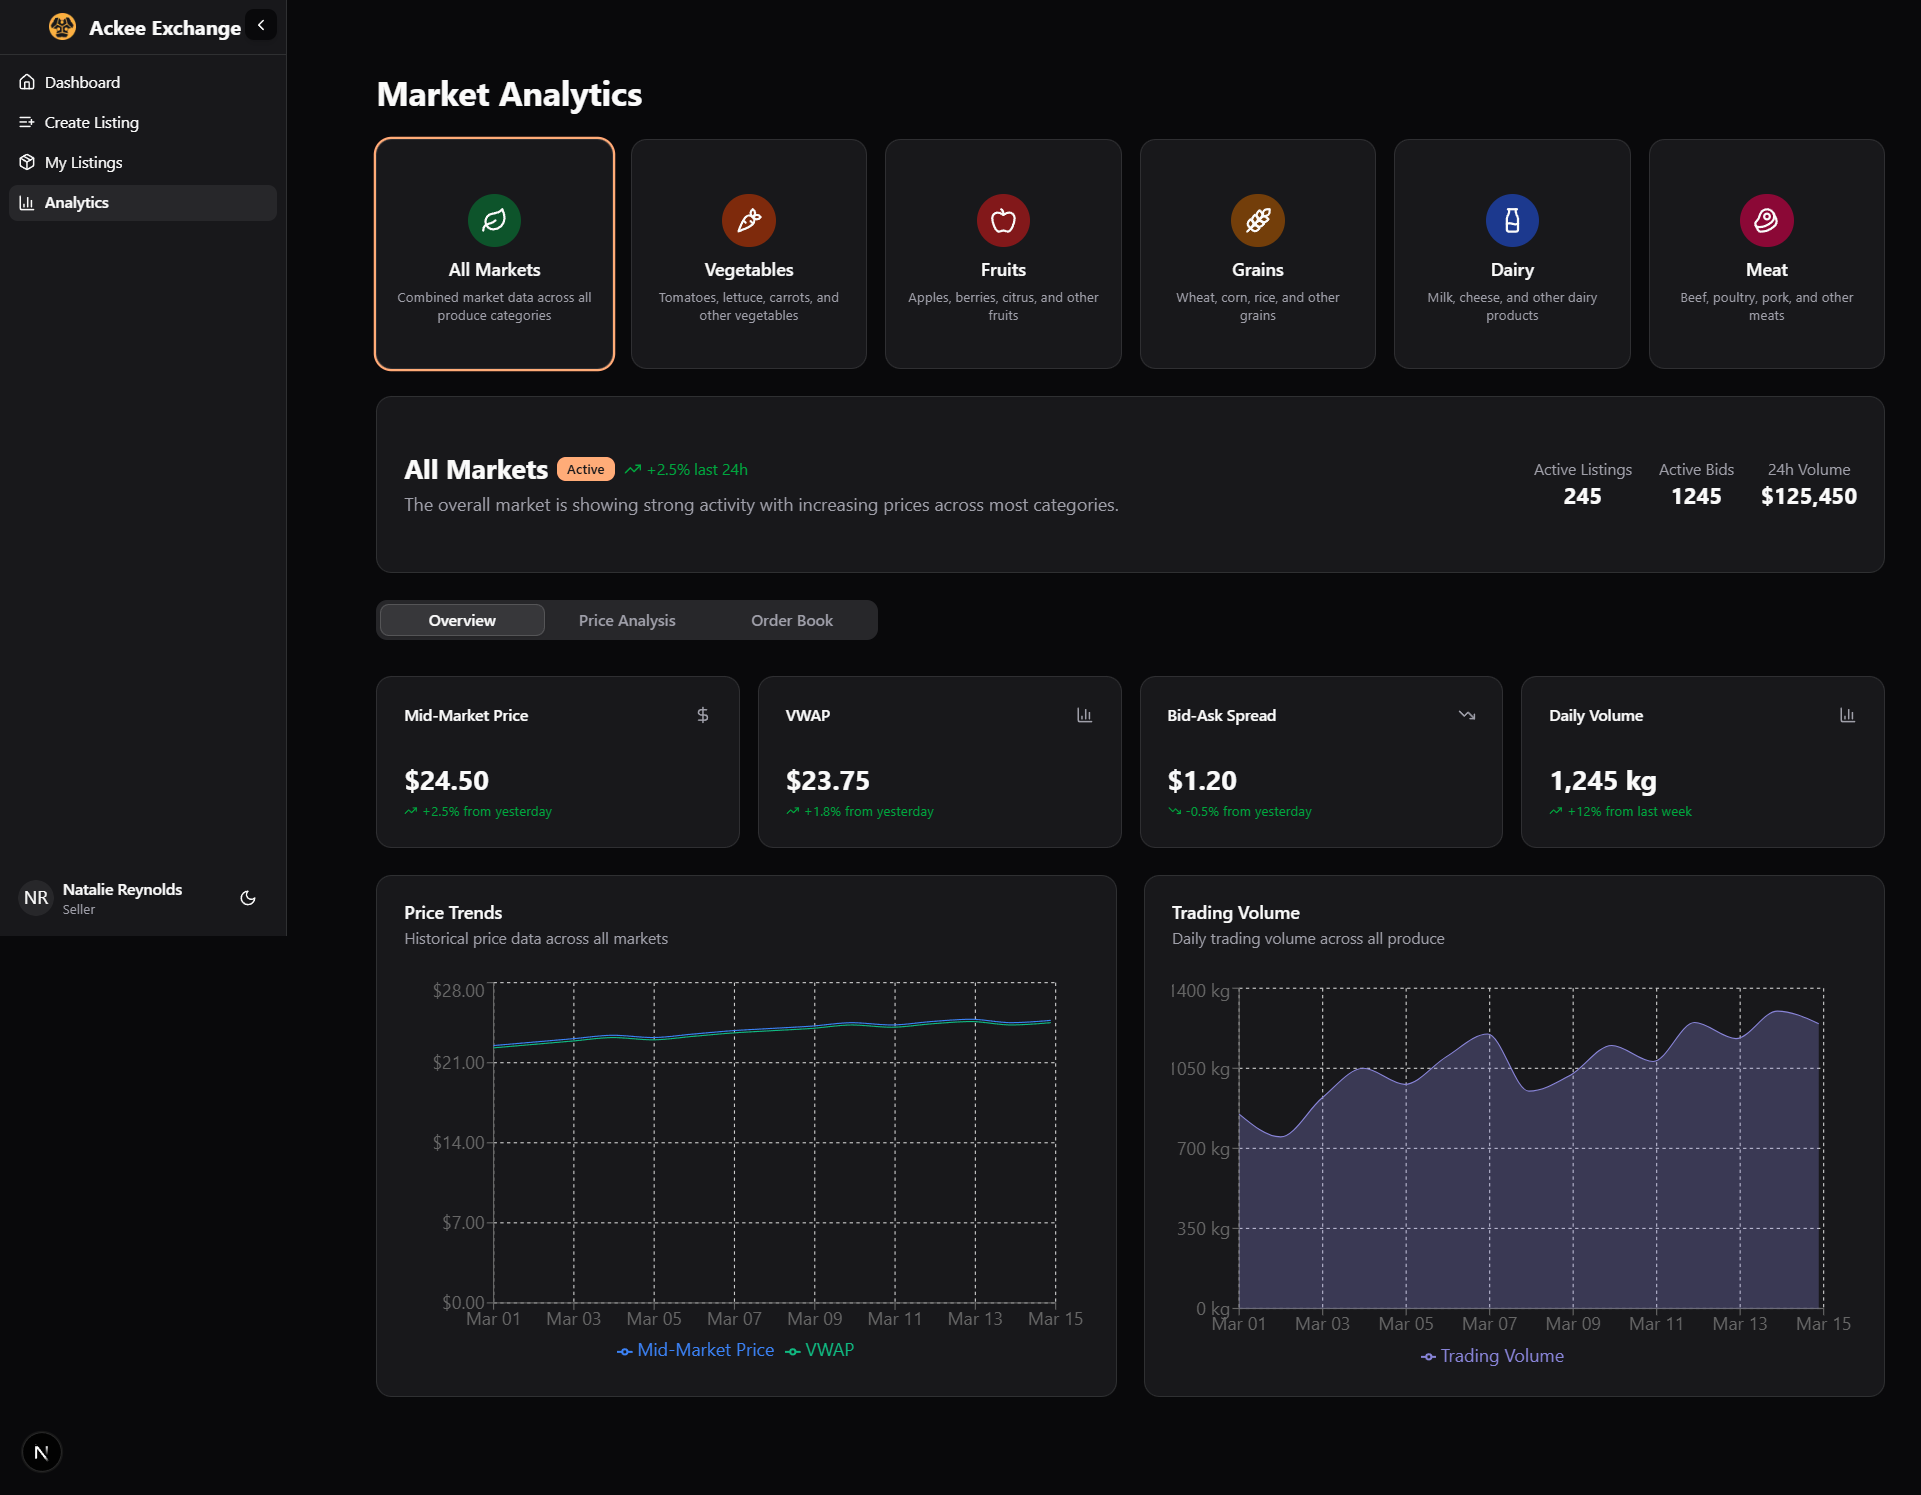
Task: Click the Ackee Exchange logo icon
Action: point(62,27)
